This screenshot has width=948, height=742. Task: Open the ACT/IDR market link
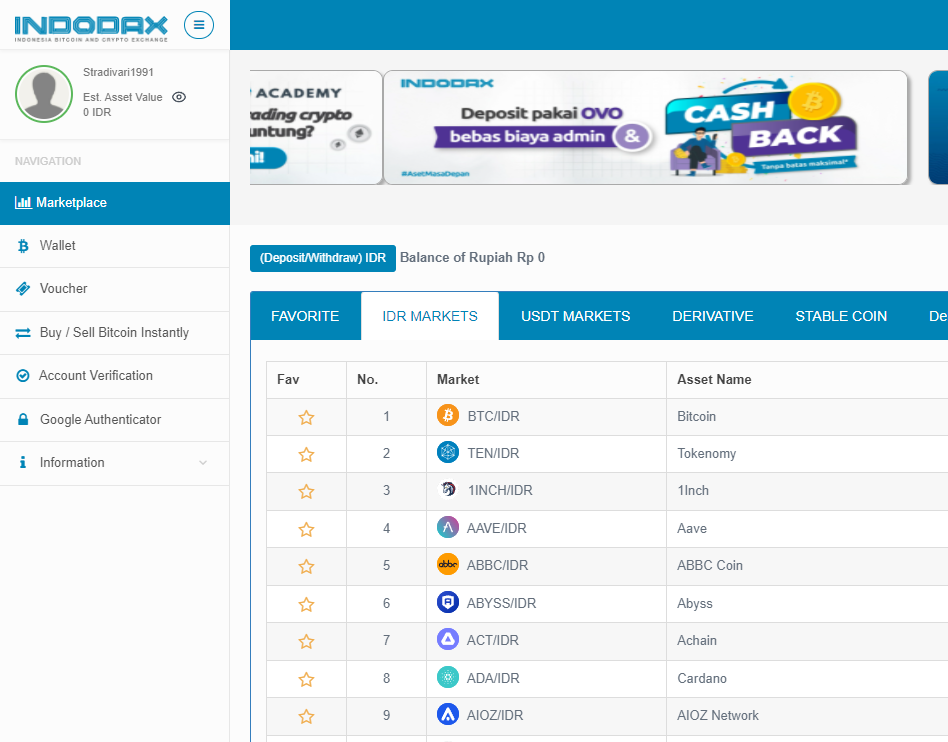click(492, 640)
